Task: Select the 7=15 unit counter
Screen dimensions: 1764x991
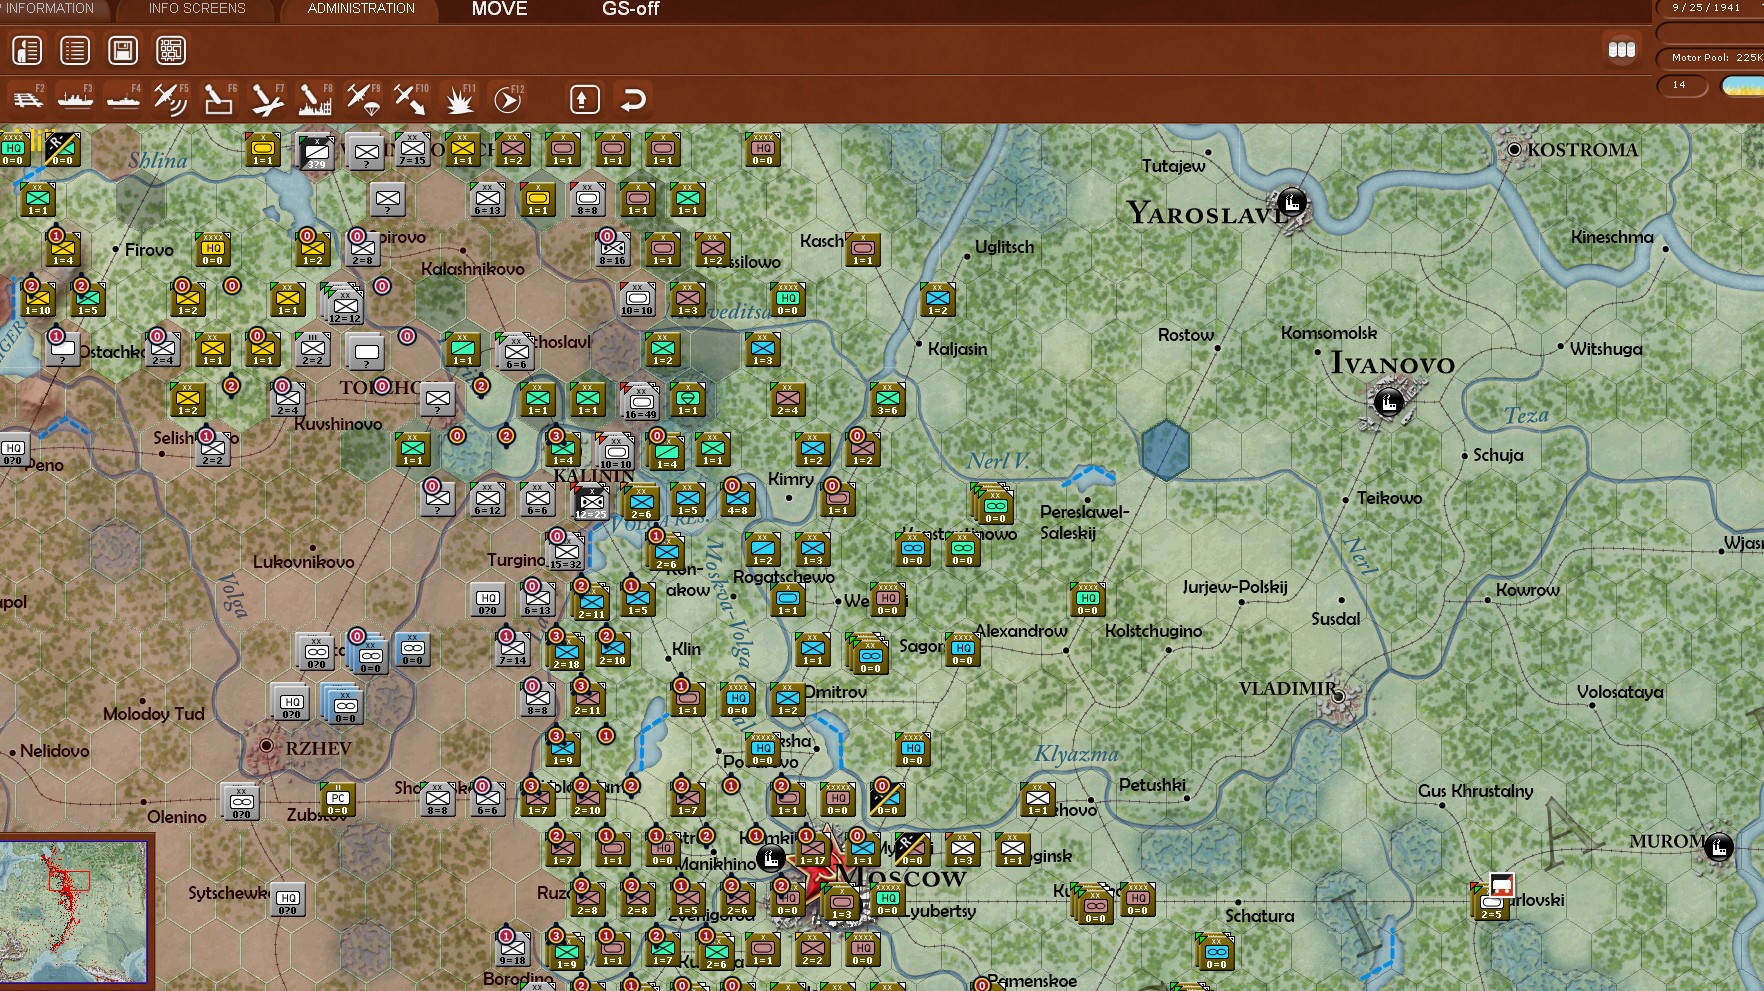Action: coord(413,149)
